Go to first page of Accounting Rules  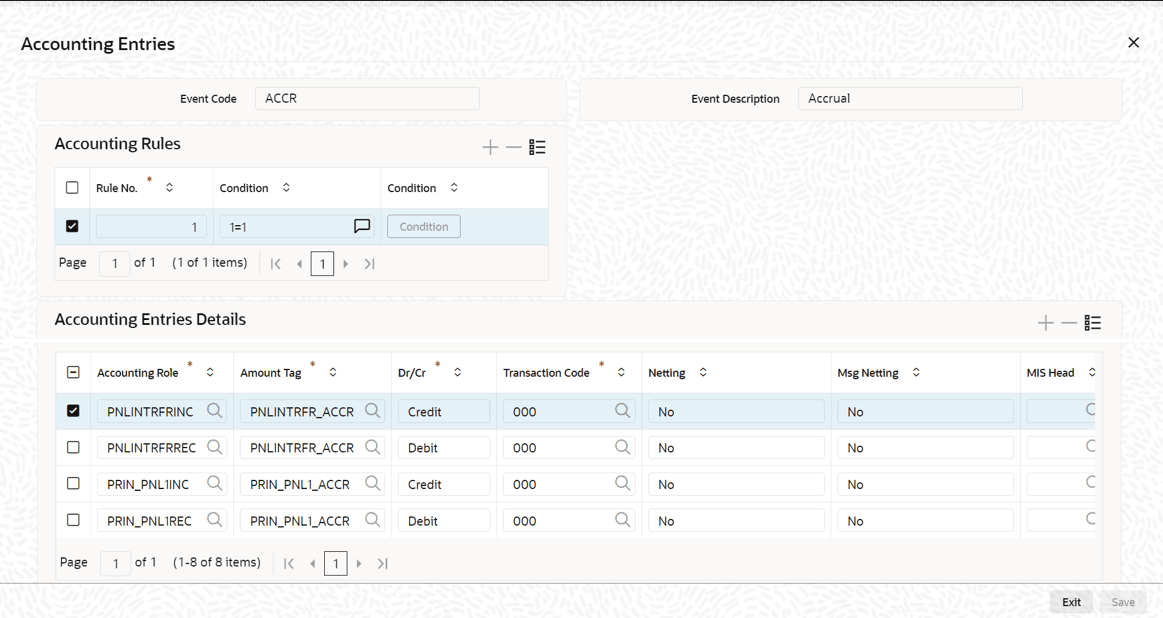coord(276,263)
